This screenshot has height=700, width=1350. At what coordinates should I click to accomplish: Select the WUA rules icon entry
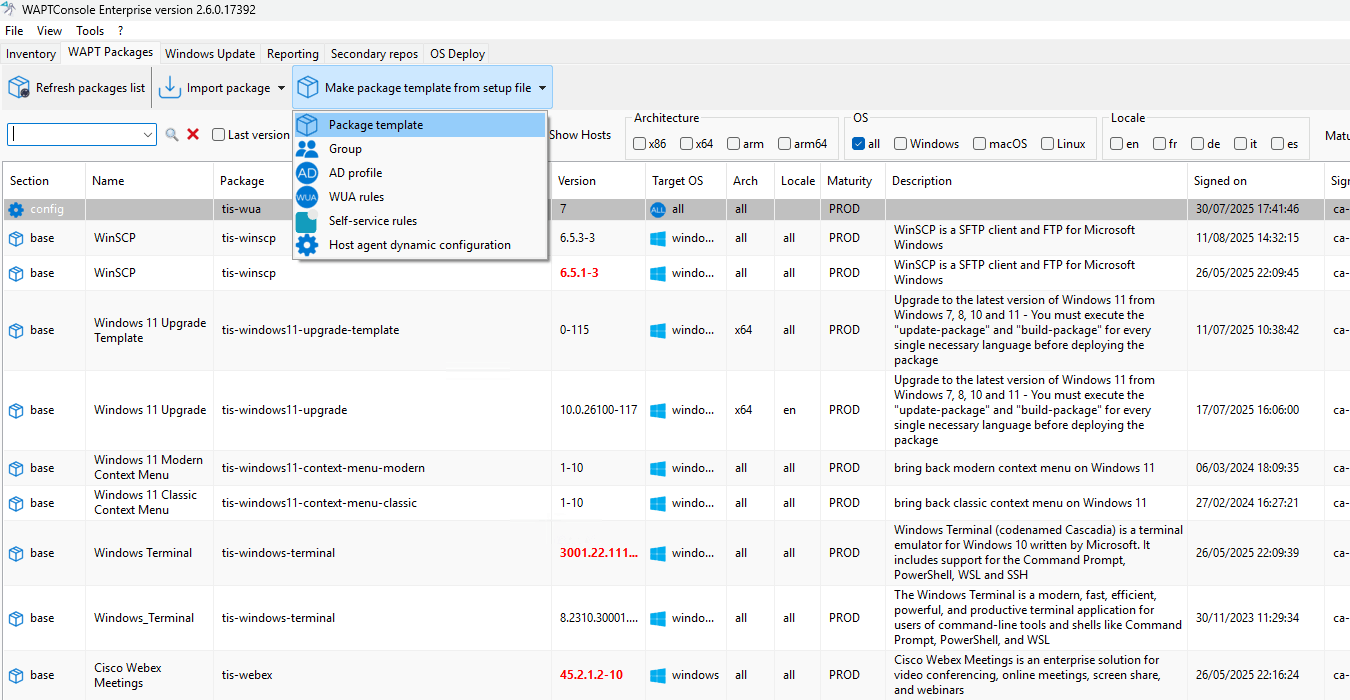[x=308, y=197]
